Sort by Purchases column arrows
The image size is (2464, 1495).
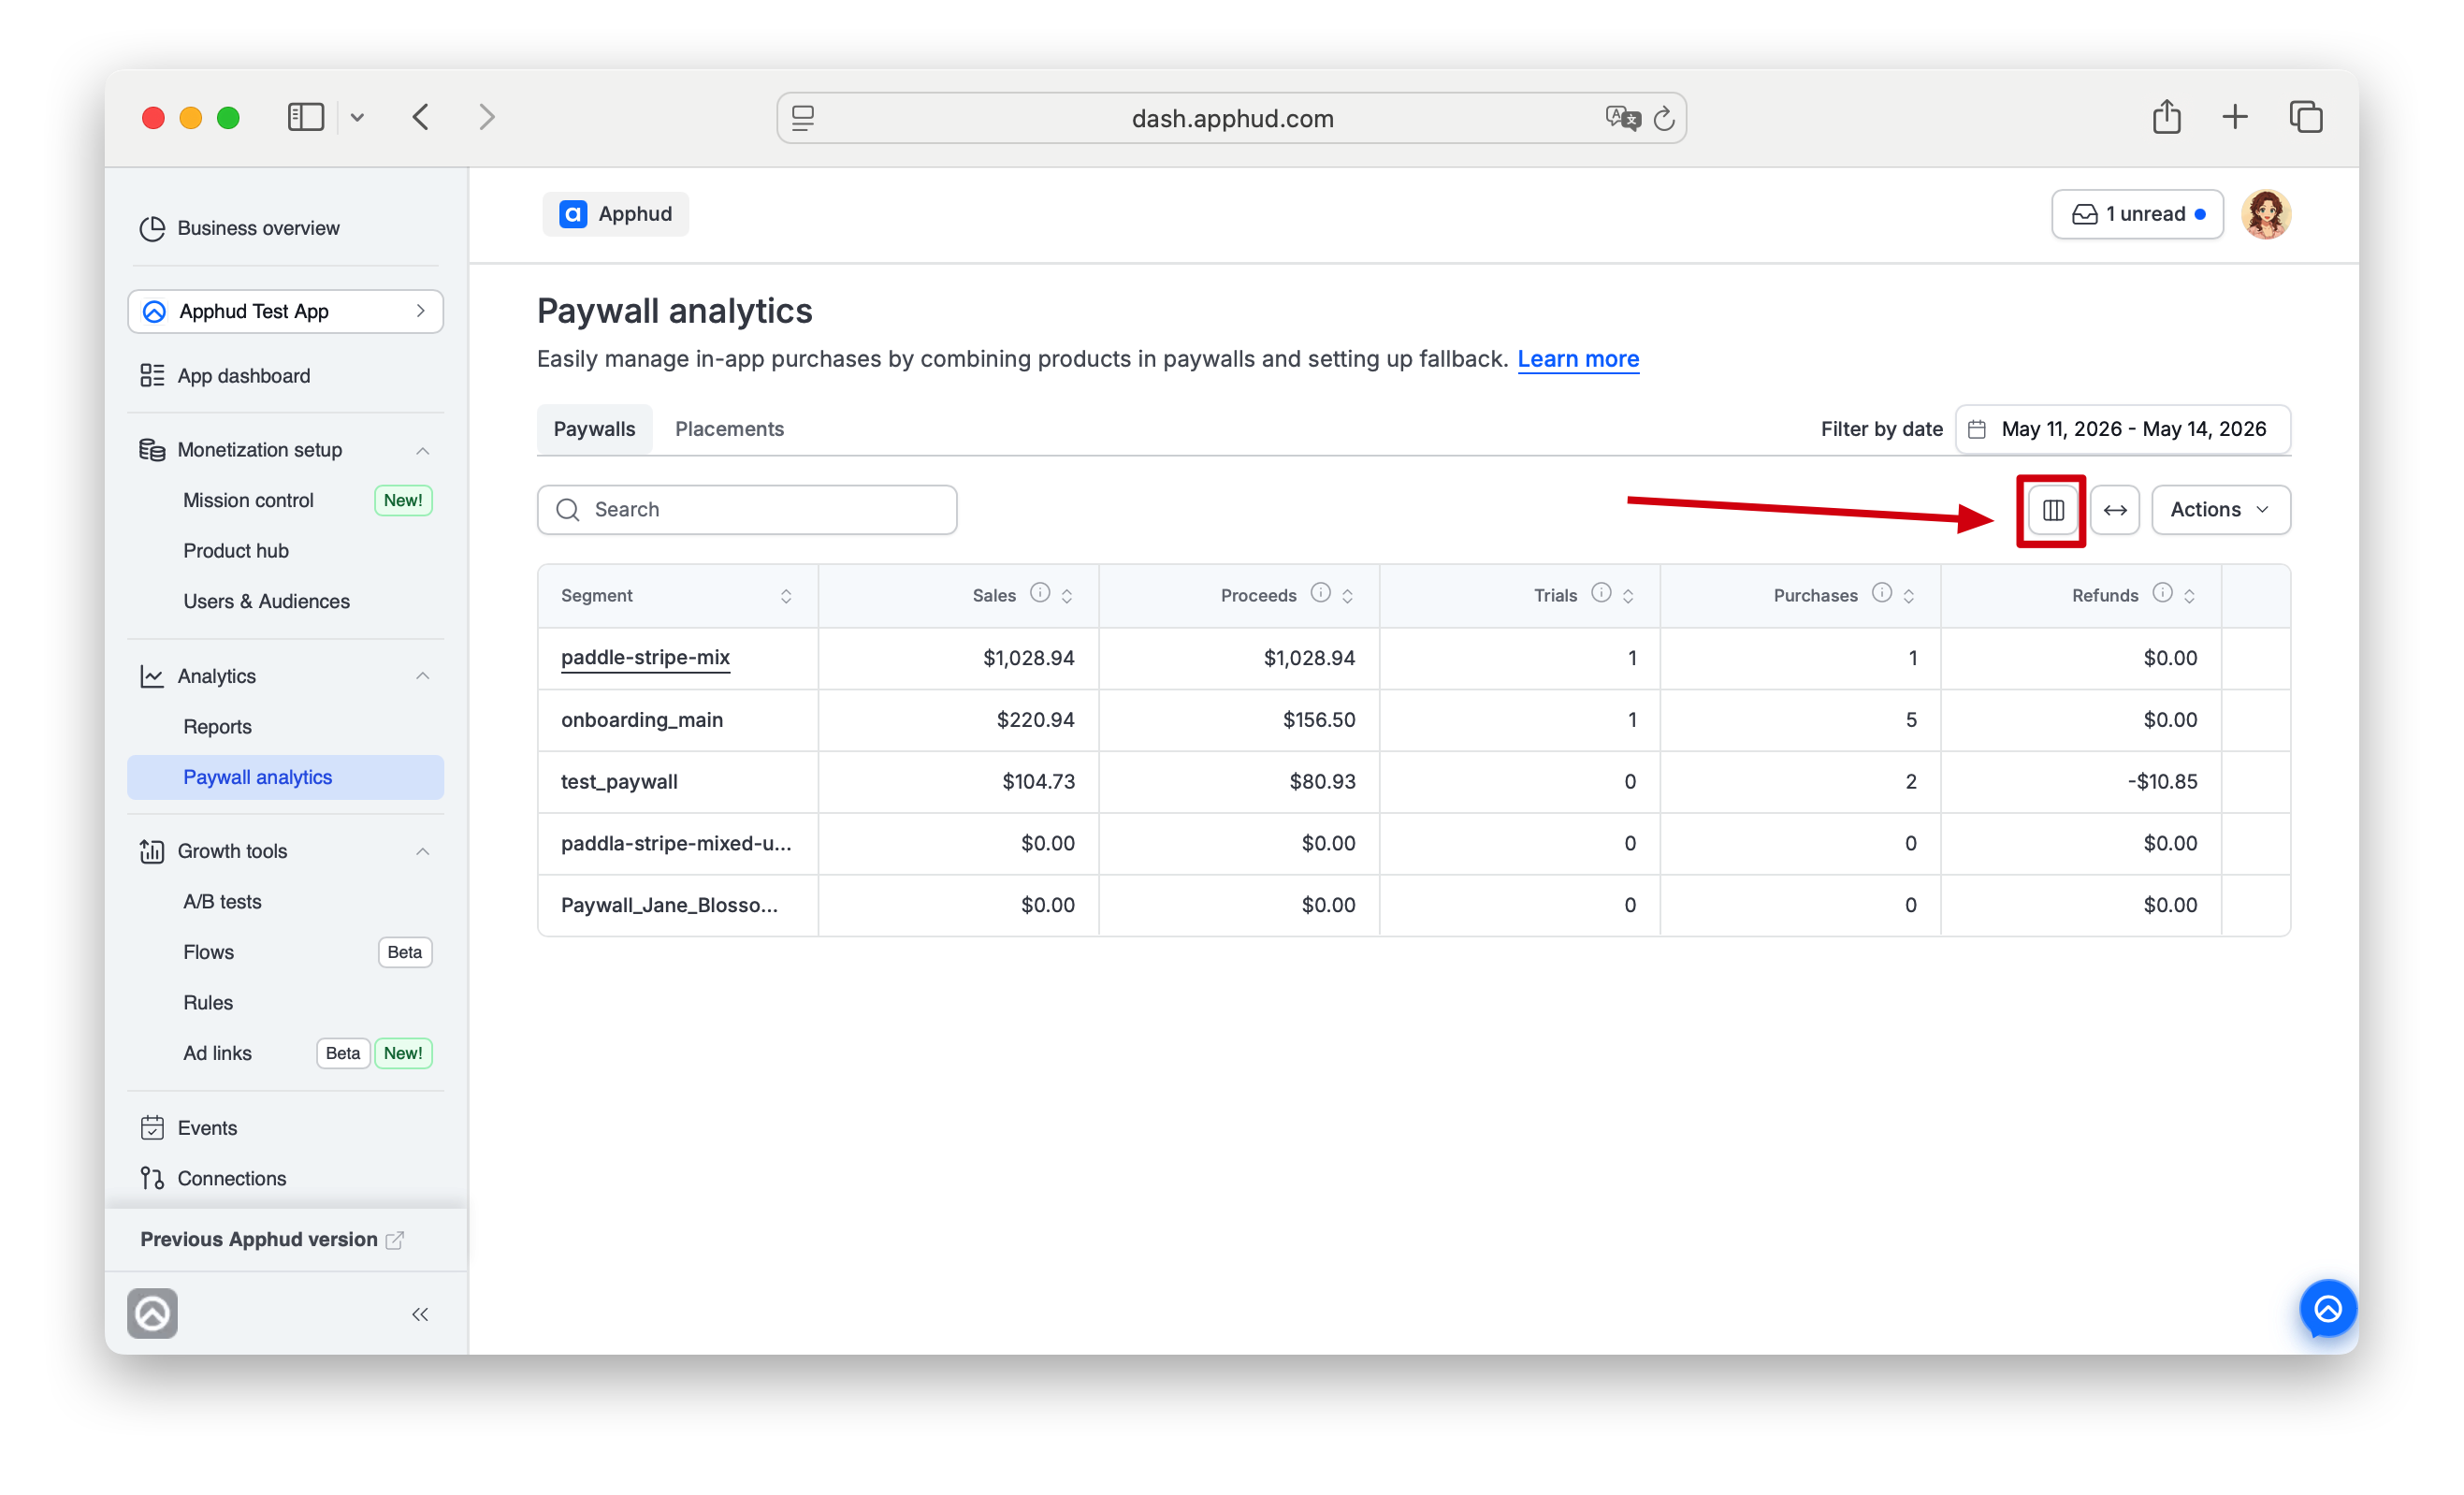click(x=1908, y=596)
